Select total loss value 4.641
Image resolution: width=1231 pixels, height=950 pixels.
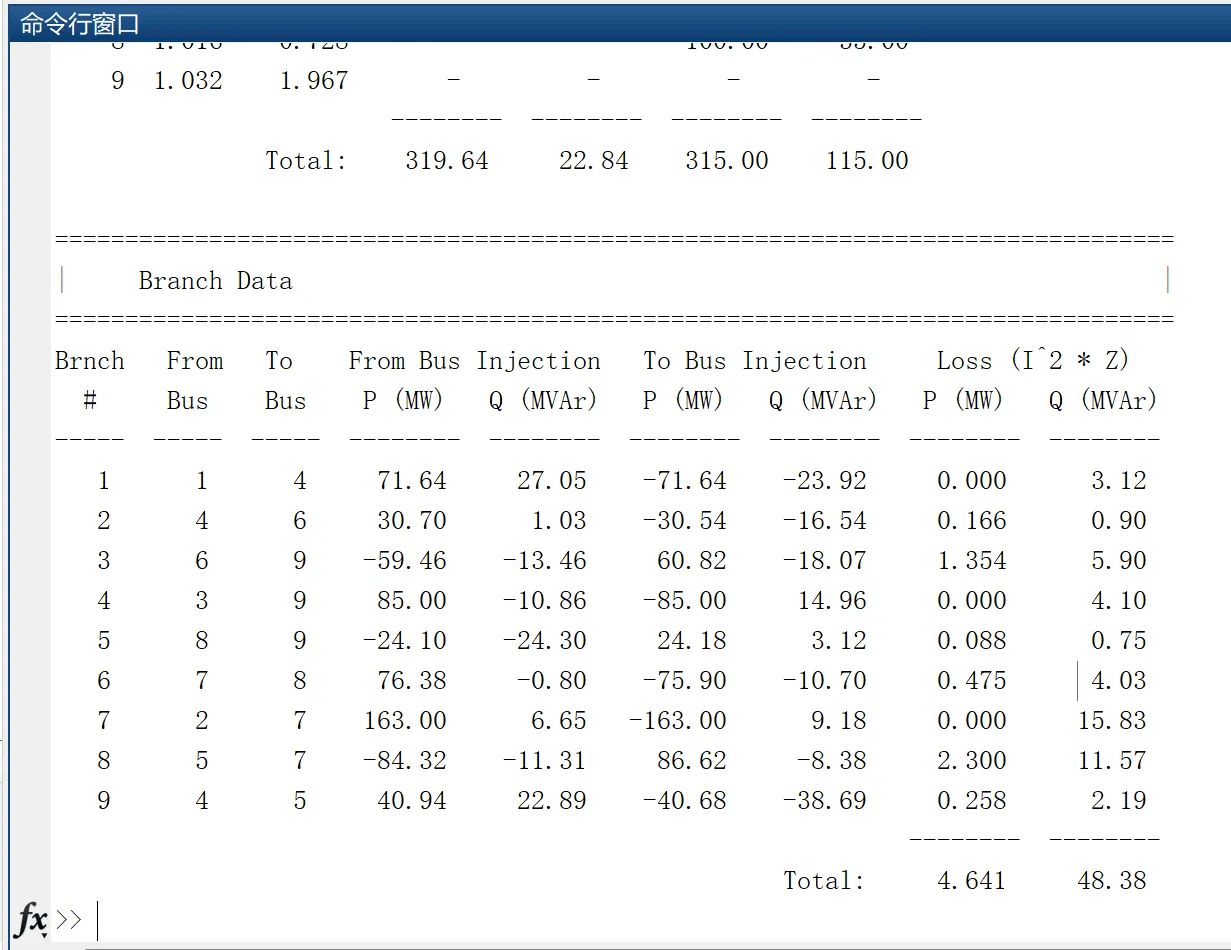[x=971, y=881]
